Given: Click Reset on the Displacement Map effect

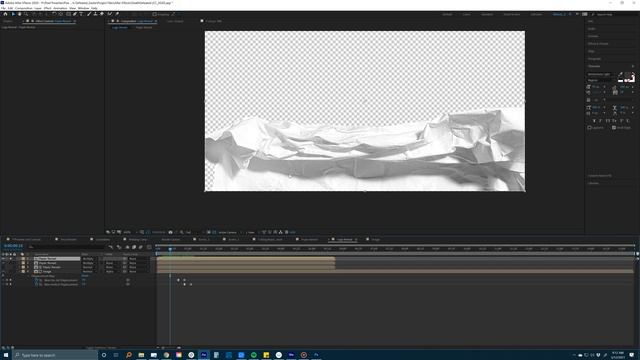Looking at the screenshot, I should (x=84, y=276).
